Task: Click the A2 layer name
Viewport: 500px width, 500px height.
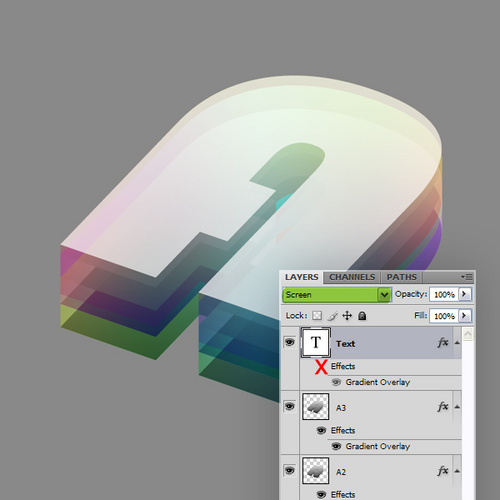Action: pos(341,472)
